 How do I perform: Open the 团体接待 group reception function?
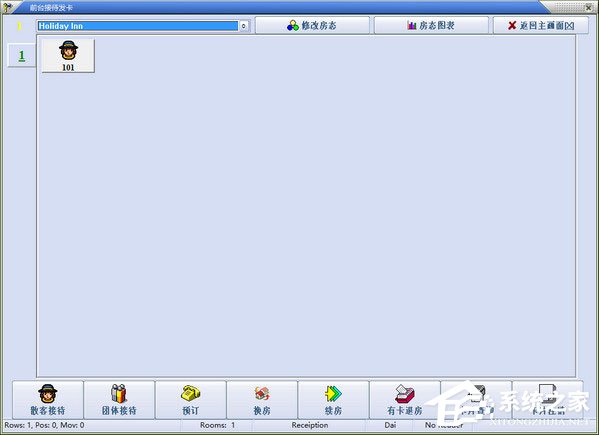click(x=119, y=400)
